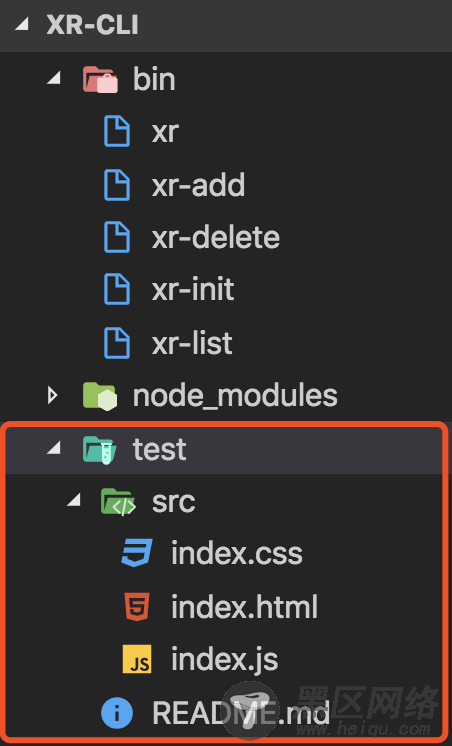The width and height of the screenshot is (452, 746).
Task: Expand the node_modules folder arrow
Action: pyautogui.click(x=53, y=395)
